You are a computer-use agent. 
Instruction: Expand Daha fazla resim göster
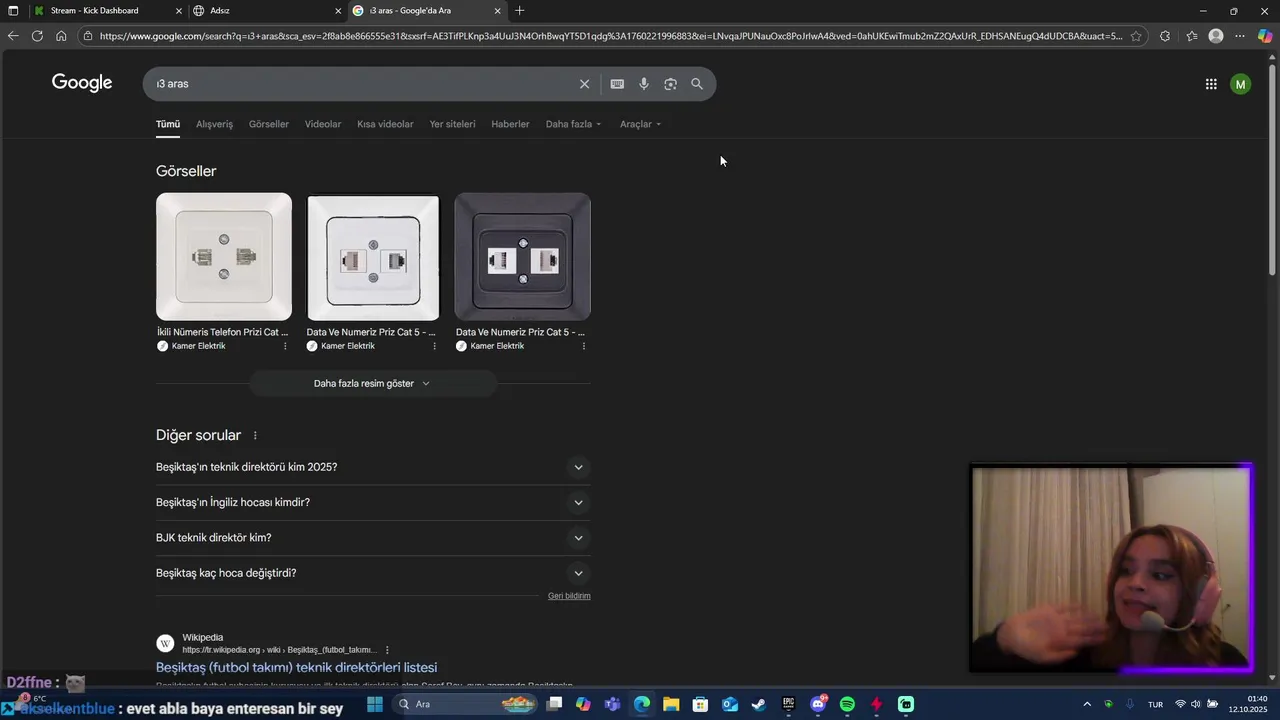tap(372, 384)
